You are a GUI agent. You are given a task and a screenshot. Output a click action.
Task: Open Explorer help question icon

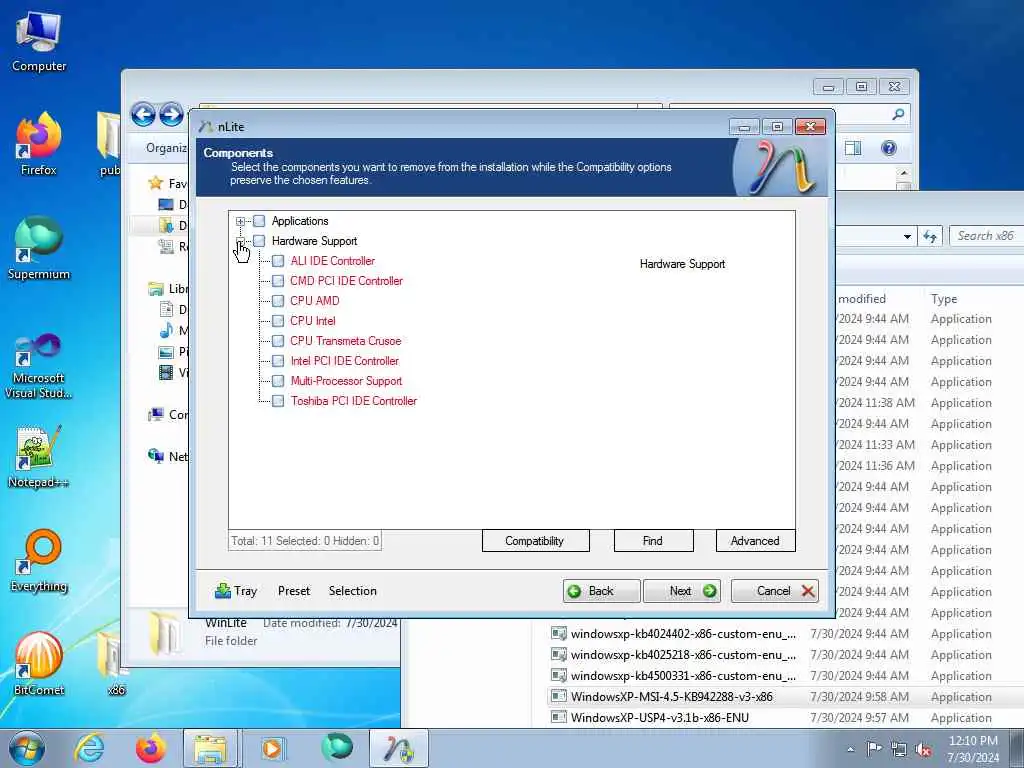point(889,148)
